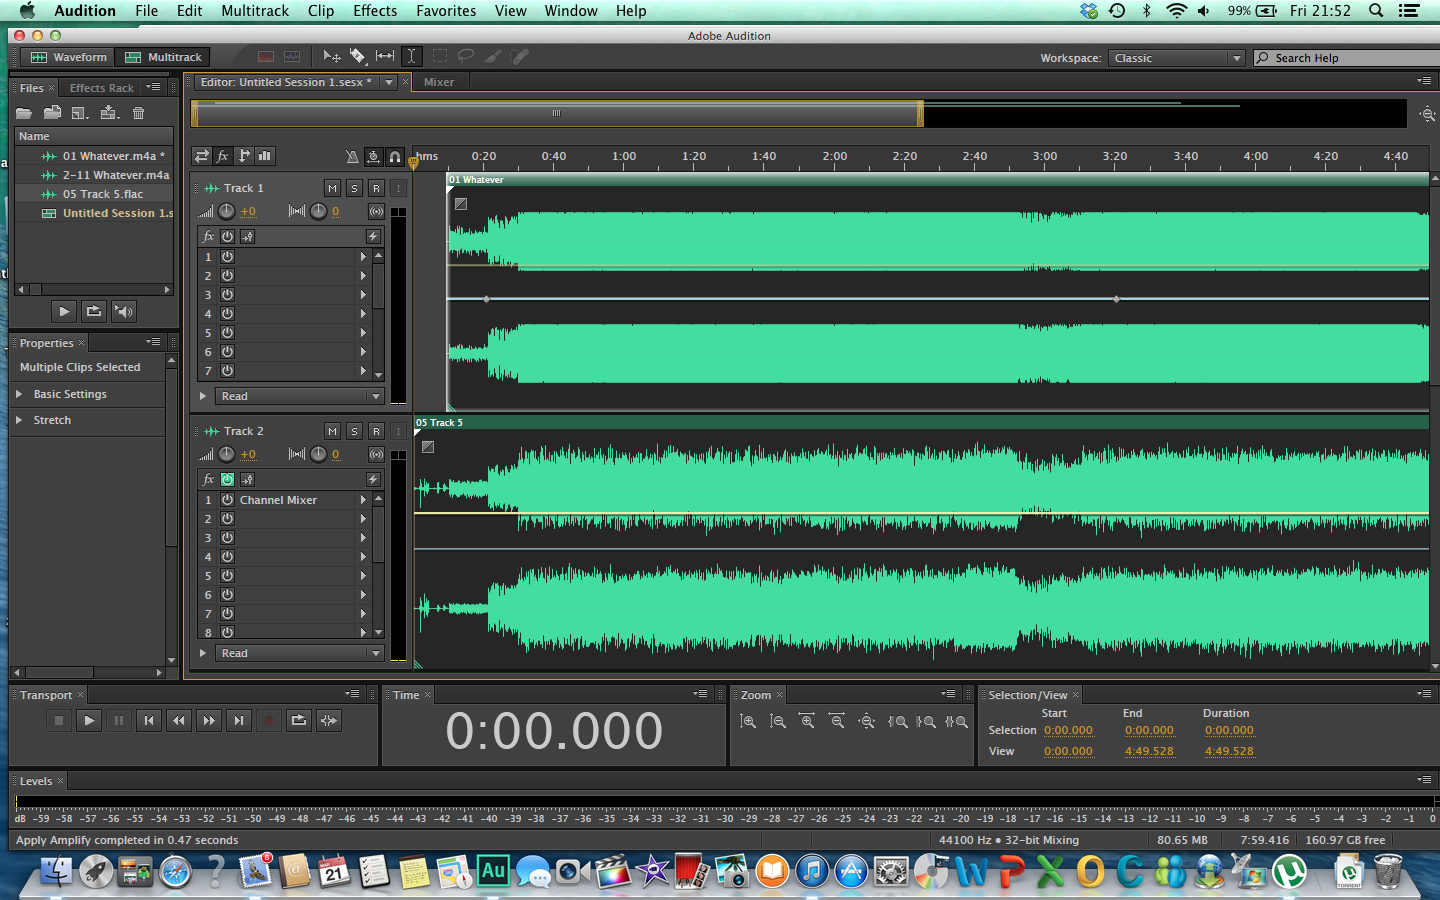
Task: Zoom out time icon in Zoom panel
Action: click(837, 721)
